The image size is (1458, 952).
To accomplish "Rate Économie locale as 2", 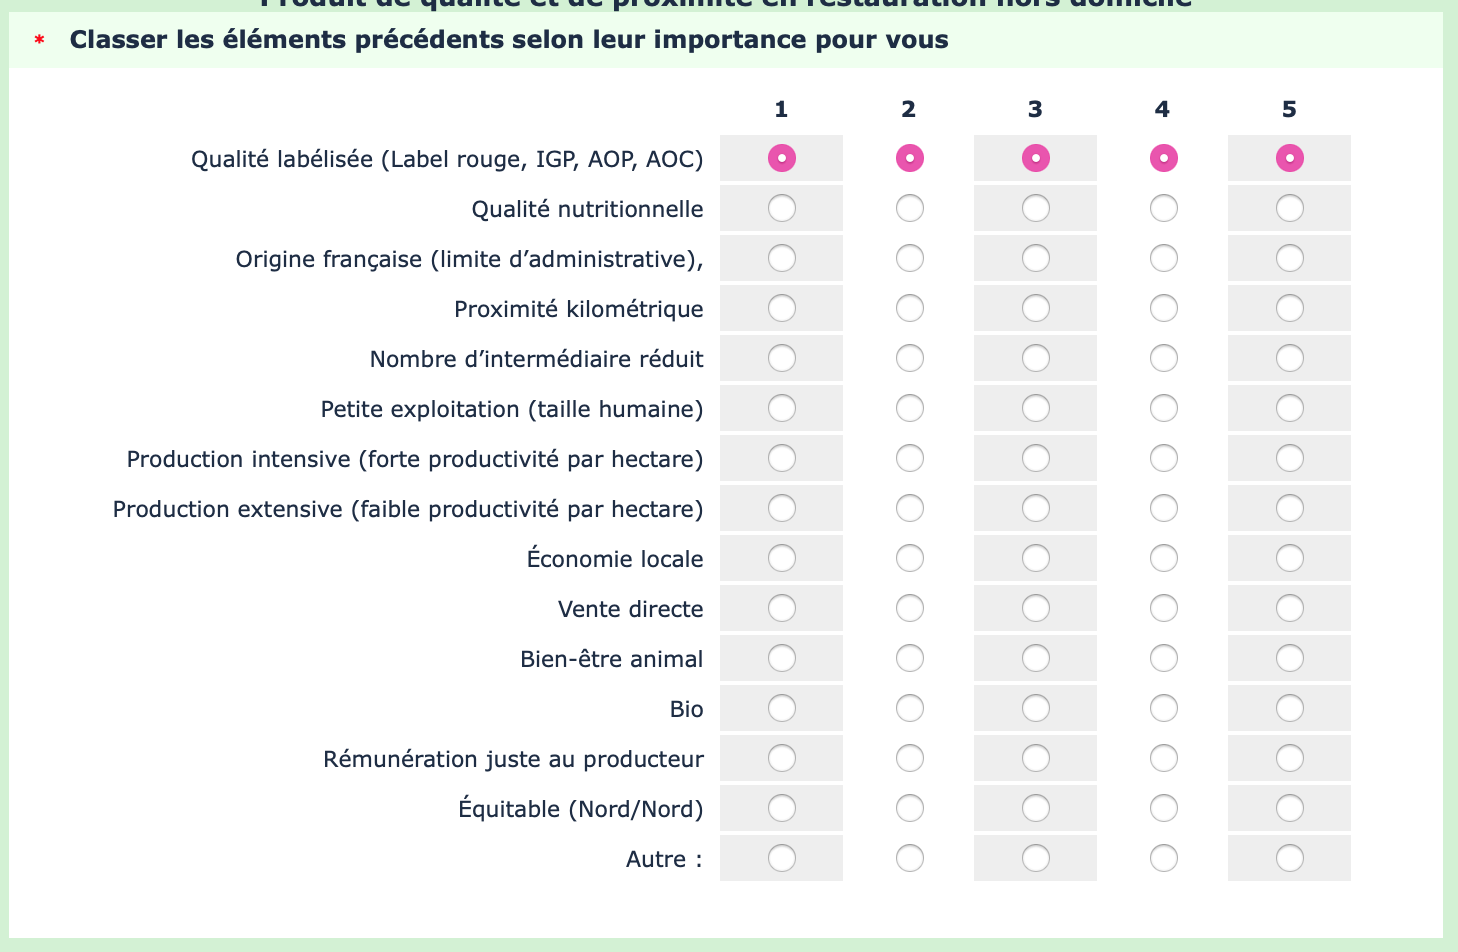I will pos(910,558).
